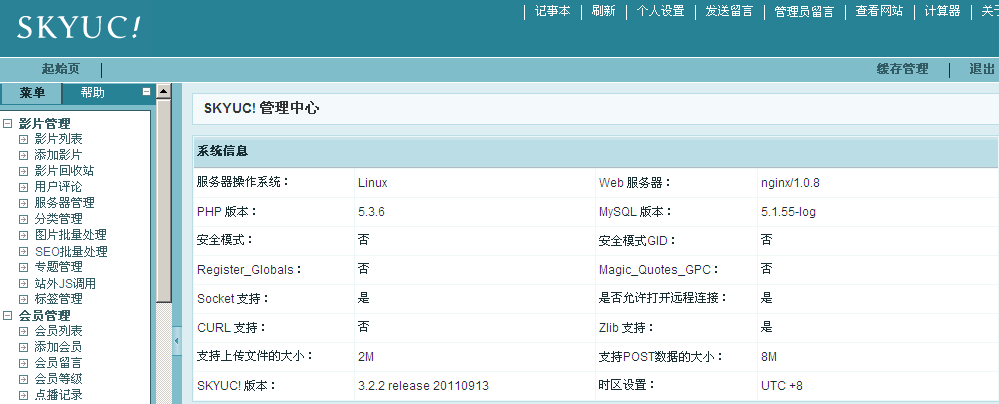Open 会员列表 menu item
This screenshot has width=999, height=404.
[x=58, y=331]
